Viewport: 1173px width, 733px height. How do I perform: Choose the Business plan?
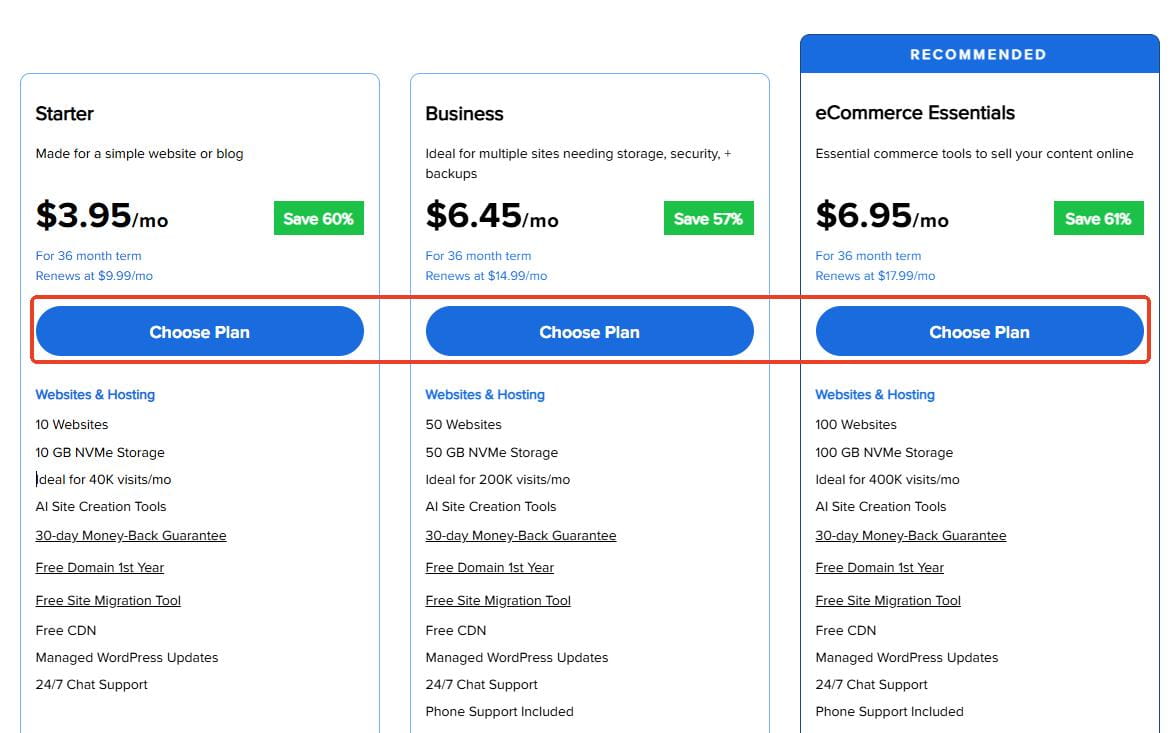click(589, 332)
